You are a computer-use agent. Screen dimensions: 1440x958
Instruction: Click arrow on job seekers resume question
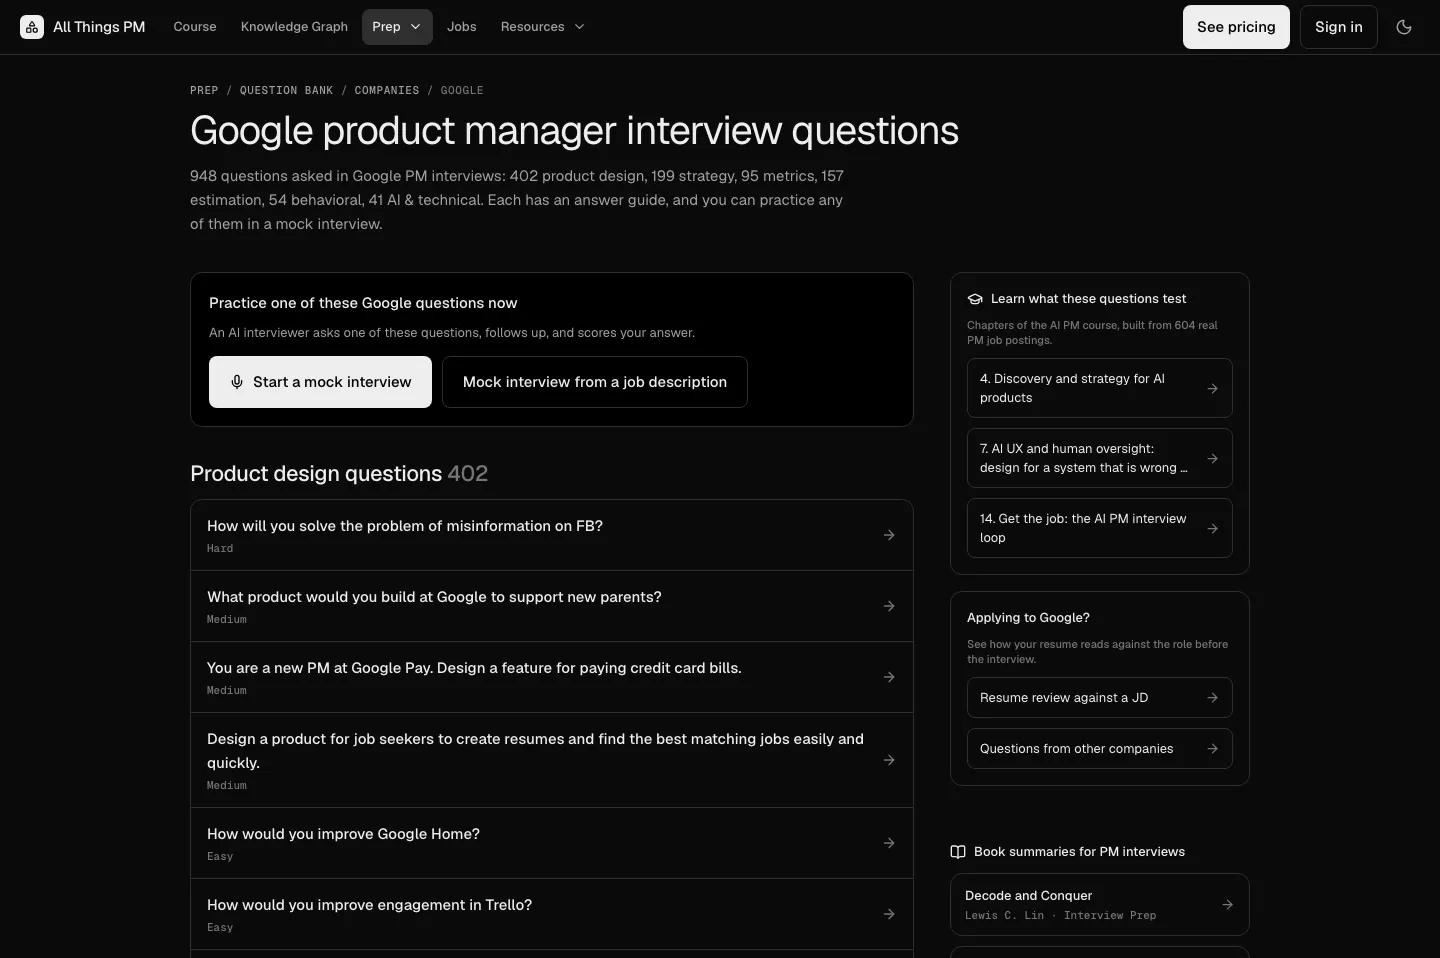889,760
